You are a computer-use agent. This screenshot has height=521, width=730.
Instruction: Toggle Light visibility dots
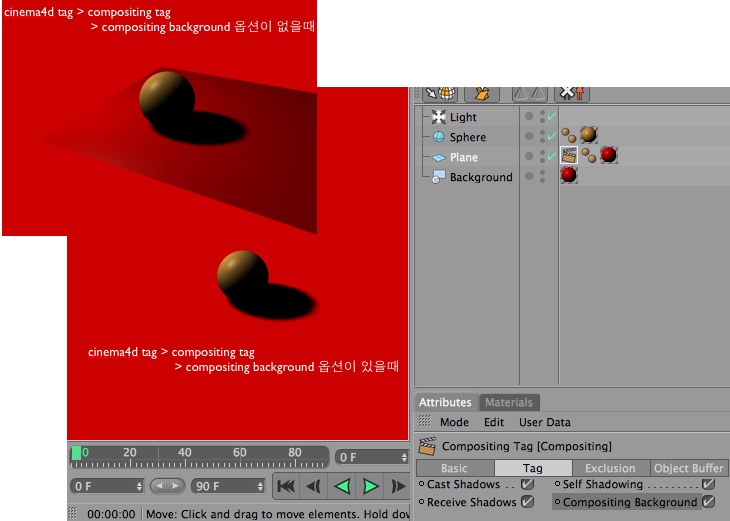point(542,116)
